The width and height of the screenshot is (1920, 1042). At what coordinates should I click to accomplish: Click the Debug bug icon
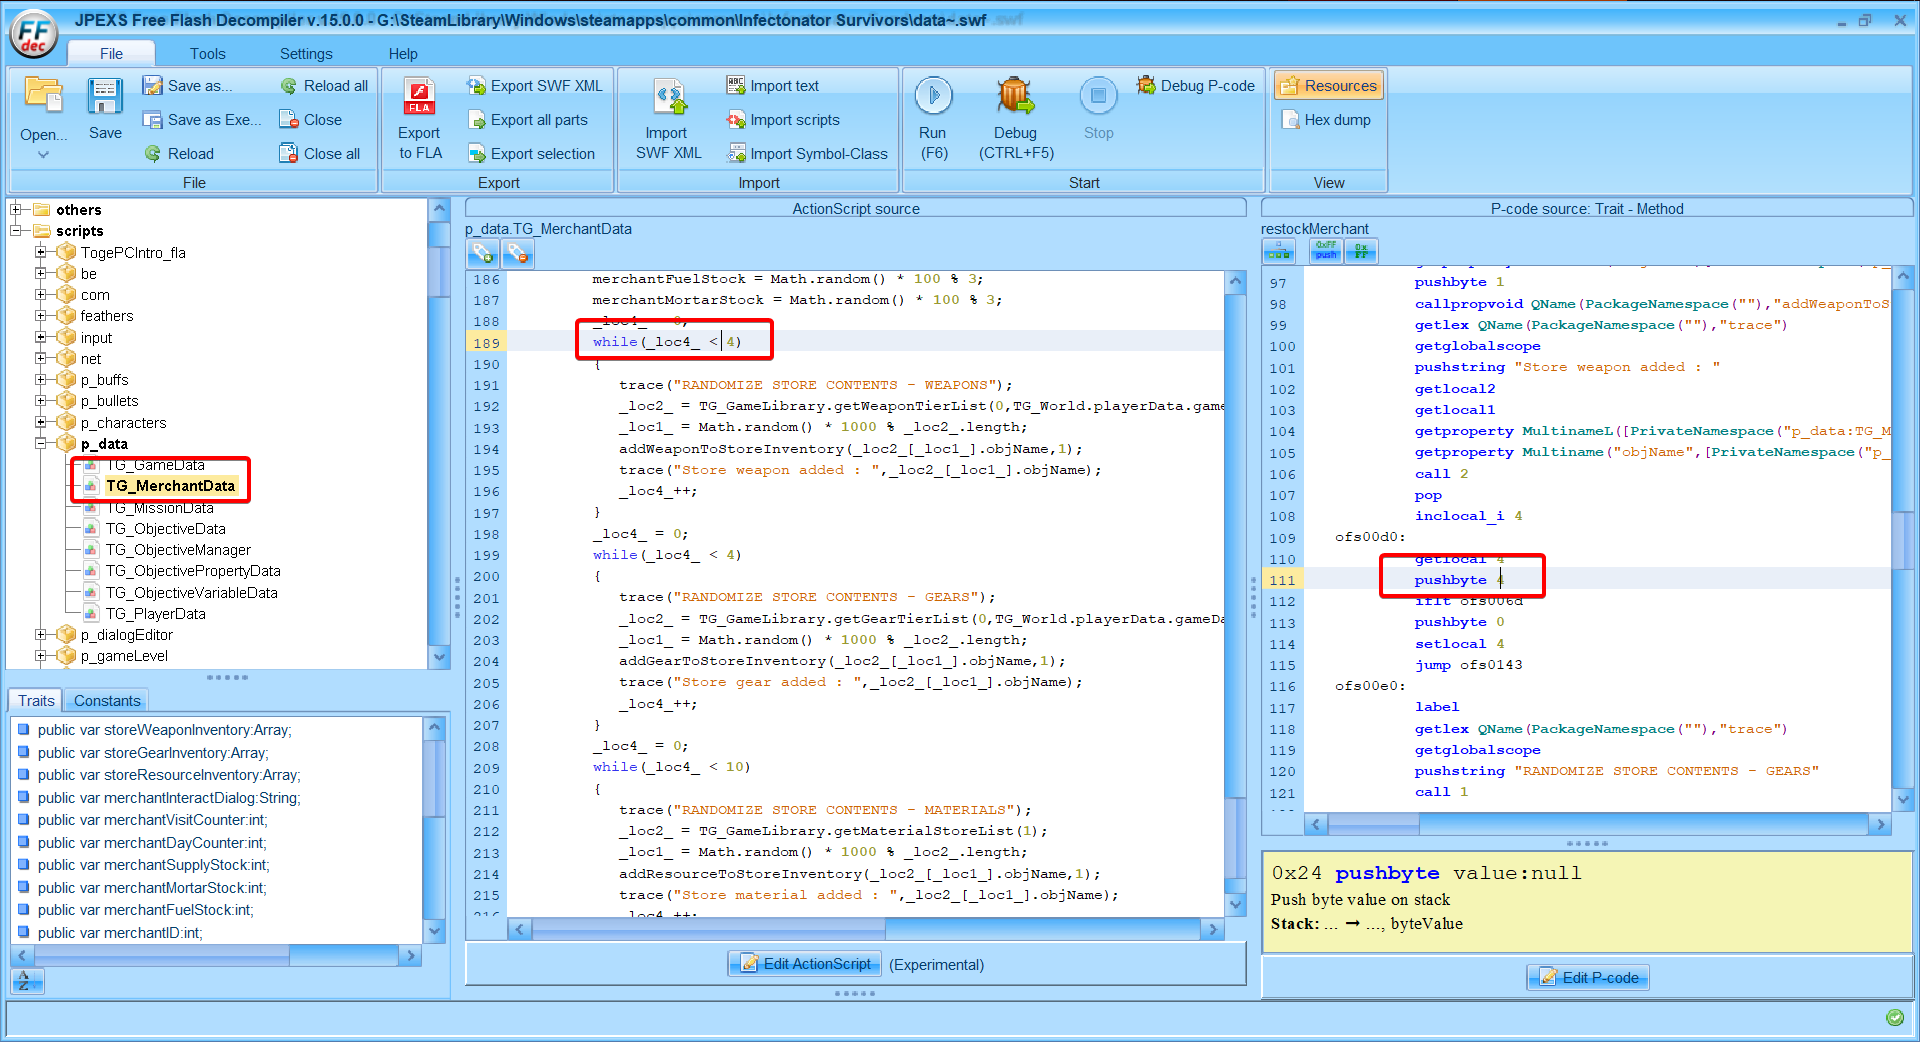pos(1015,95)
